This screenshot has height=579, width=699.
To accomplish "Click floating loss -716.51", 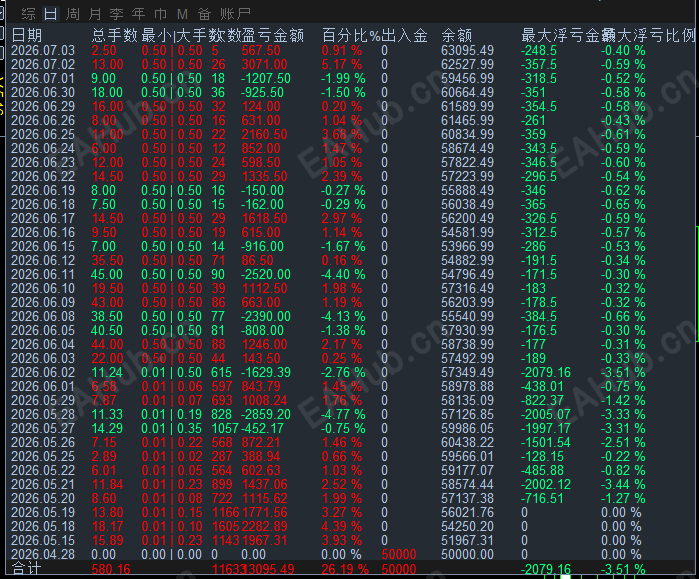I will (x=542, y=498).
